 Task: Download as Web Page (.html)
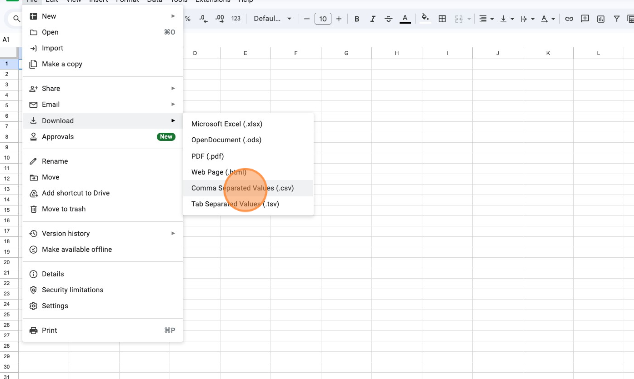[248, 172]
